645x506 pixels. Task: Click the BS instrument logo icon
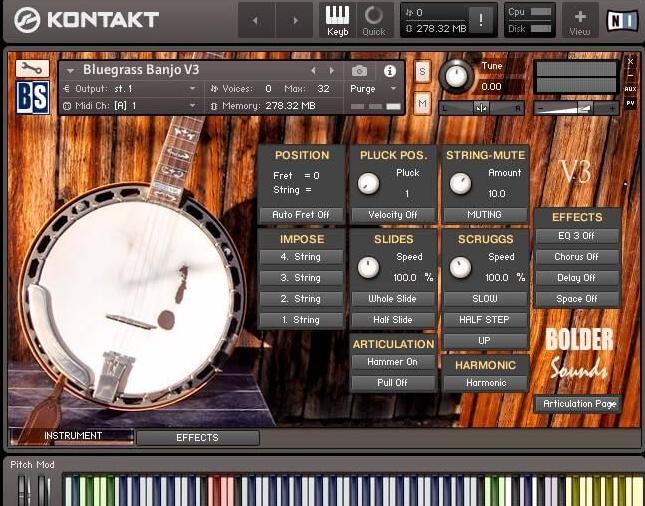33,97
